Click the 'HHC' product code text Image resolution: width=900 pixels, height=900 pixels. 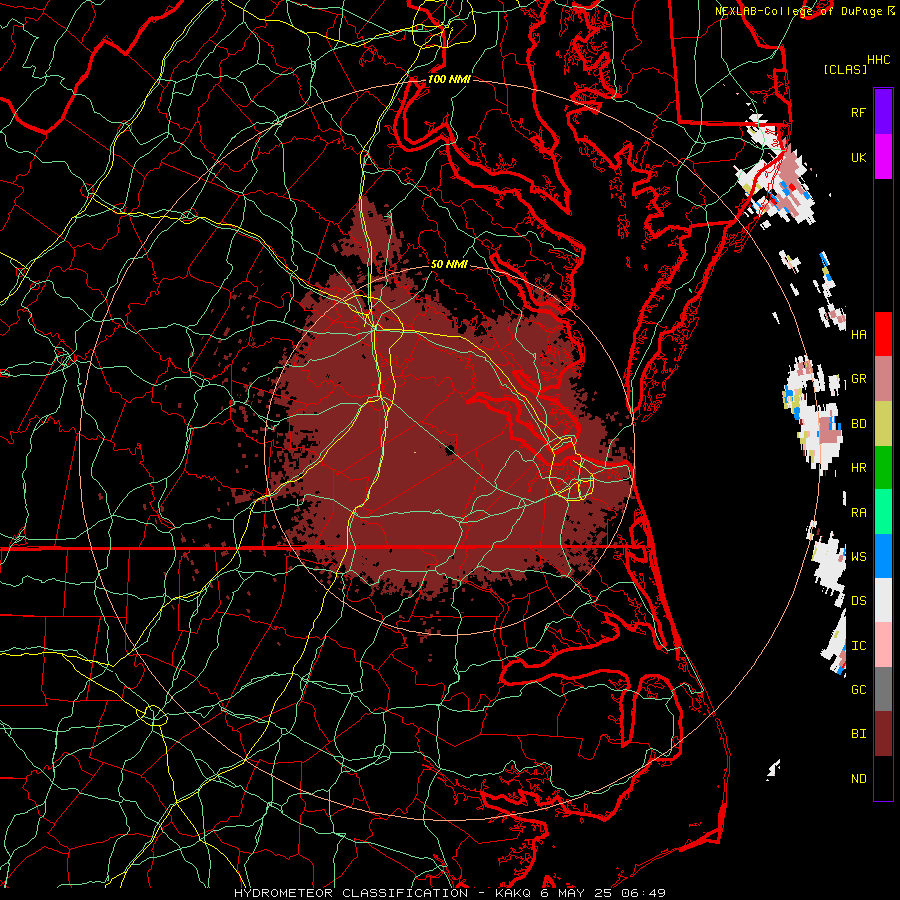coord(878,60)
